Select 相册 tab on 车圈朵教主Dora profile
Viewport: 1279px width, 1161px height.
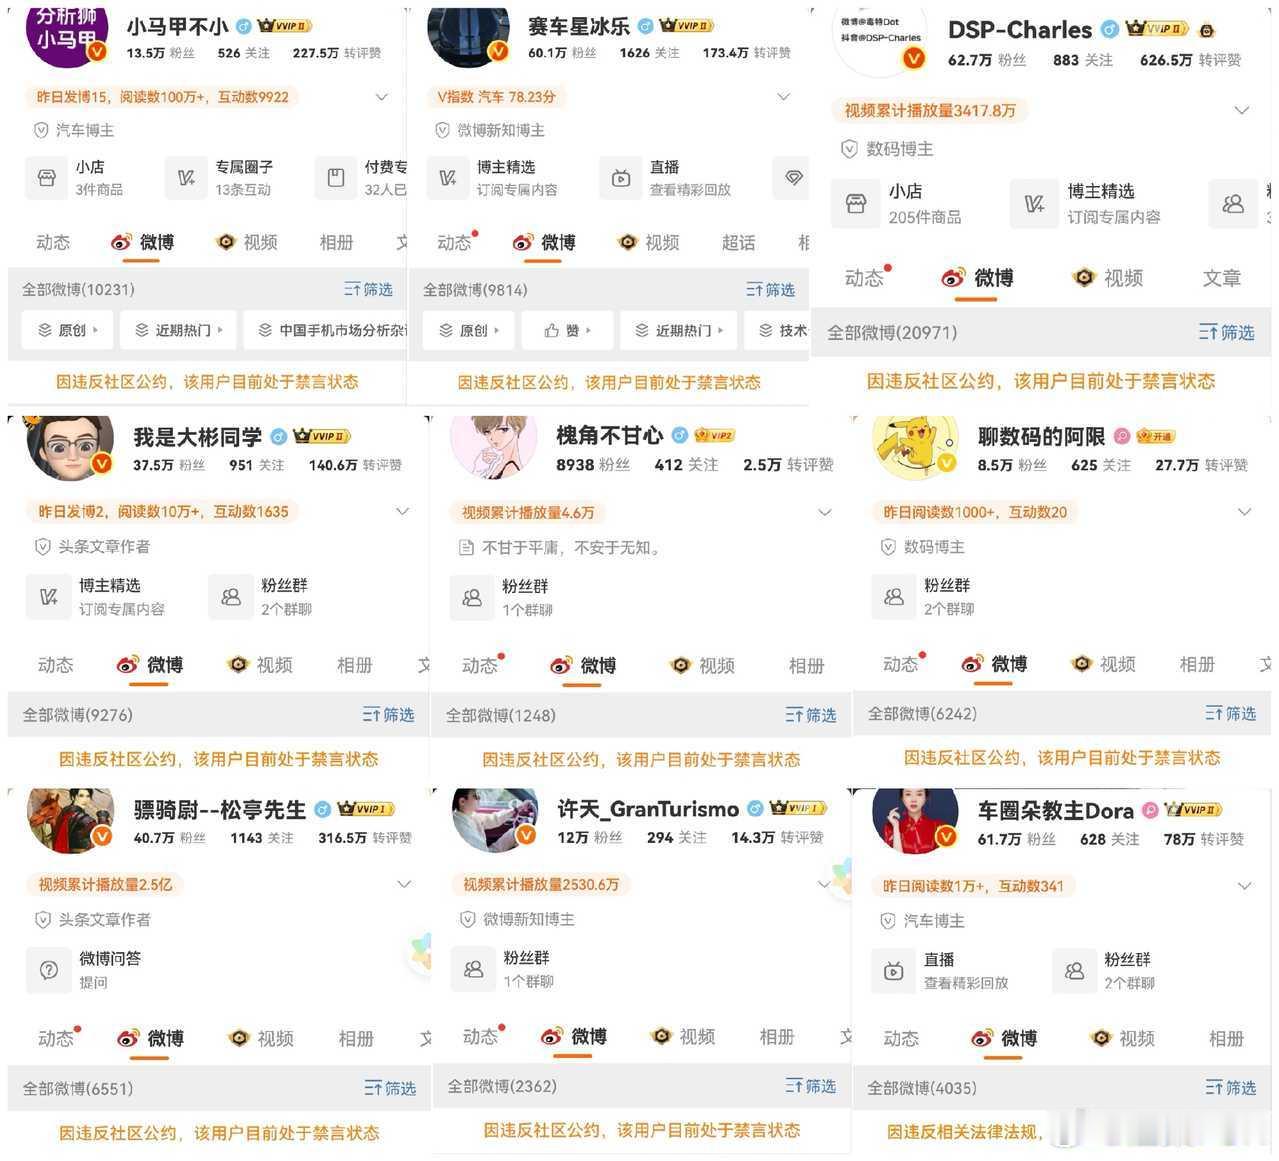tap(1226, 1038)
